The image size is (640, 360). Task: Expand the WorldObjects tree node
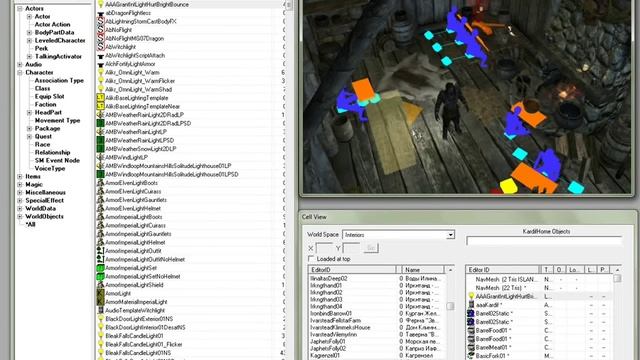20,216
